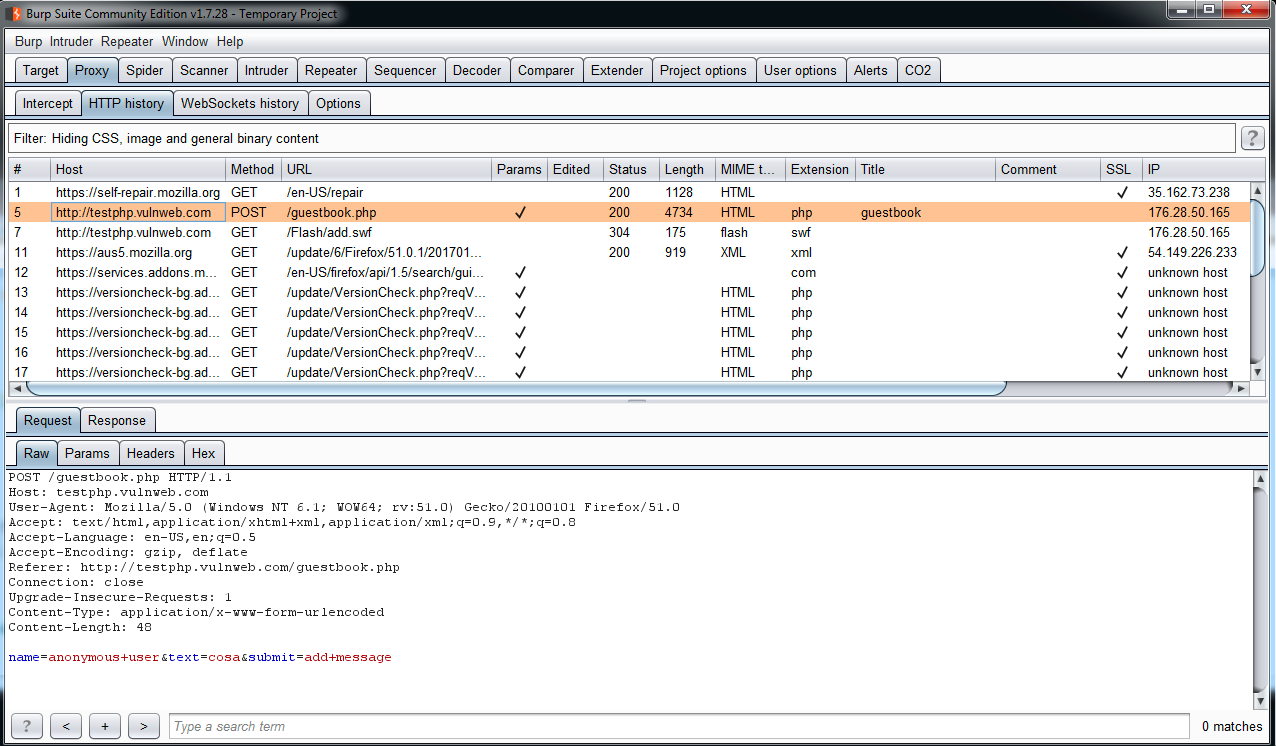Go to previous search match arrow
Viewport: 1276px width, 746px height.
pyautogui.click(x=66, y=726)
